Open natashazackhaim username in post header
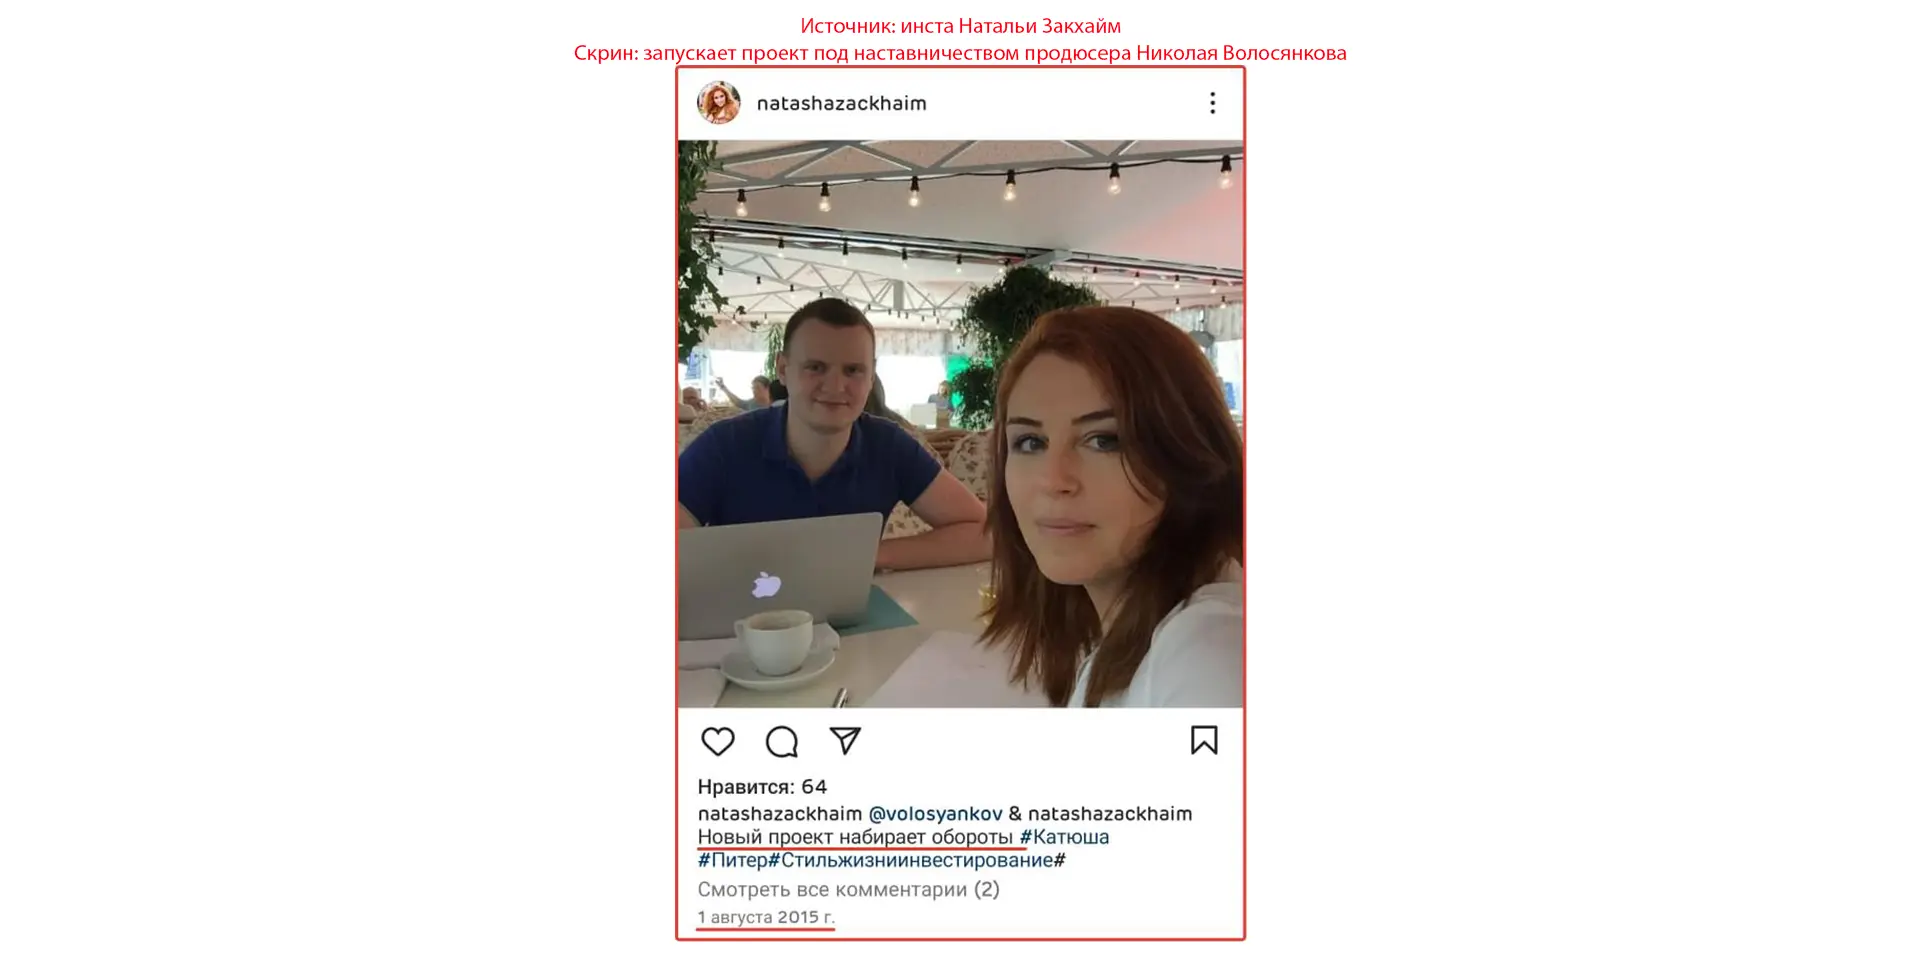The height and width of the screenshot is (957, 1920). (x=841, y=103)
